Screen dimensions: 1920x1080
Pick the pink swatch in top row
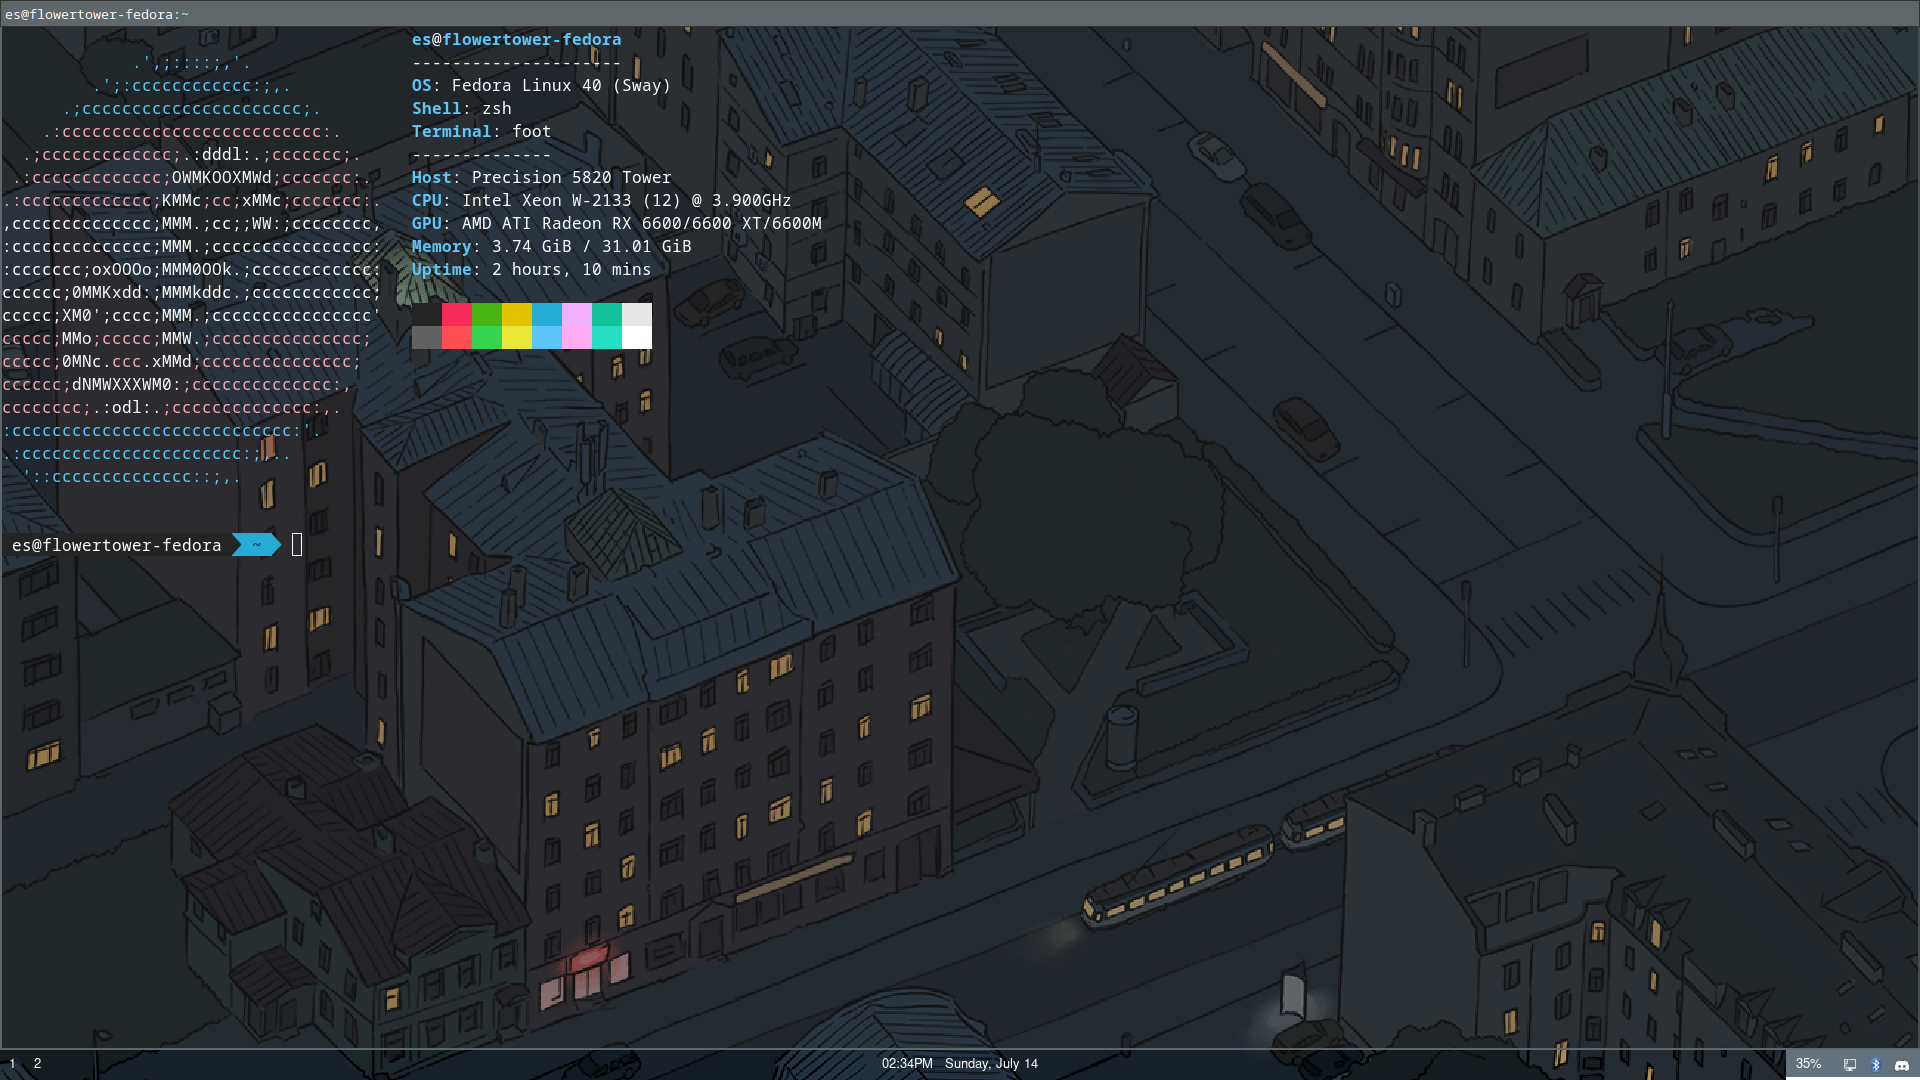point(577,314)
